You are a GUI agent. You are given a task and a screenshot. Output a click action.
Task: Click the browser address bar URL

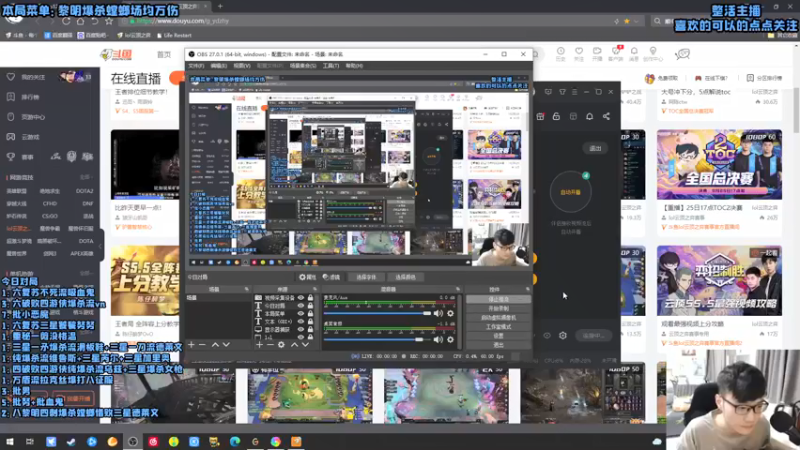pyautogui.click(x=183, y=21)
